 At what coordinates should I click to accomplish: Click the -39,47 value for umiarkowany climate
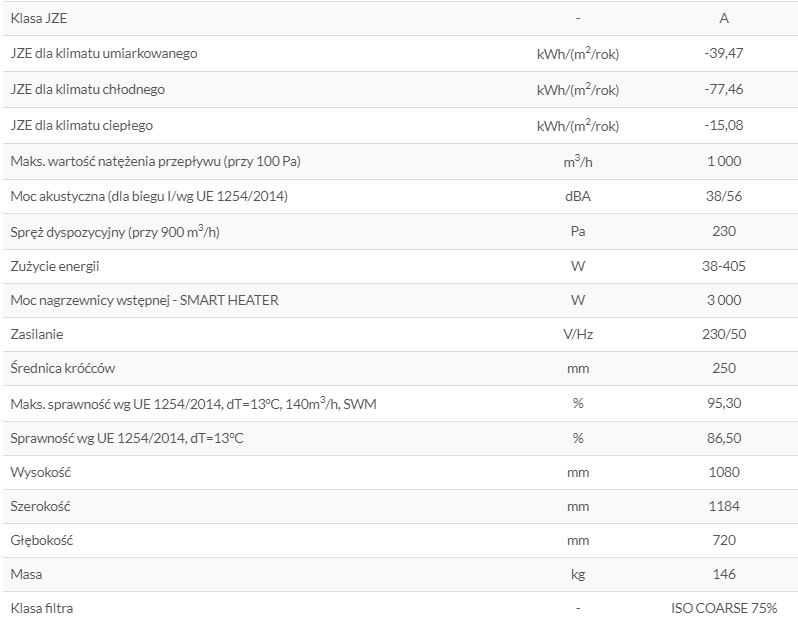pos(724,53)
